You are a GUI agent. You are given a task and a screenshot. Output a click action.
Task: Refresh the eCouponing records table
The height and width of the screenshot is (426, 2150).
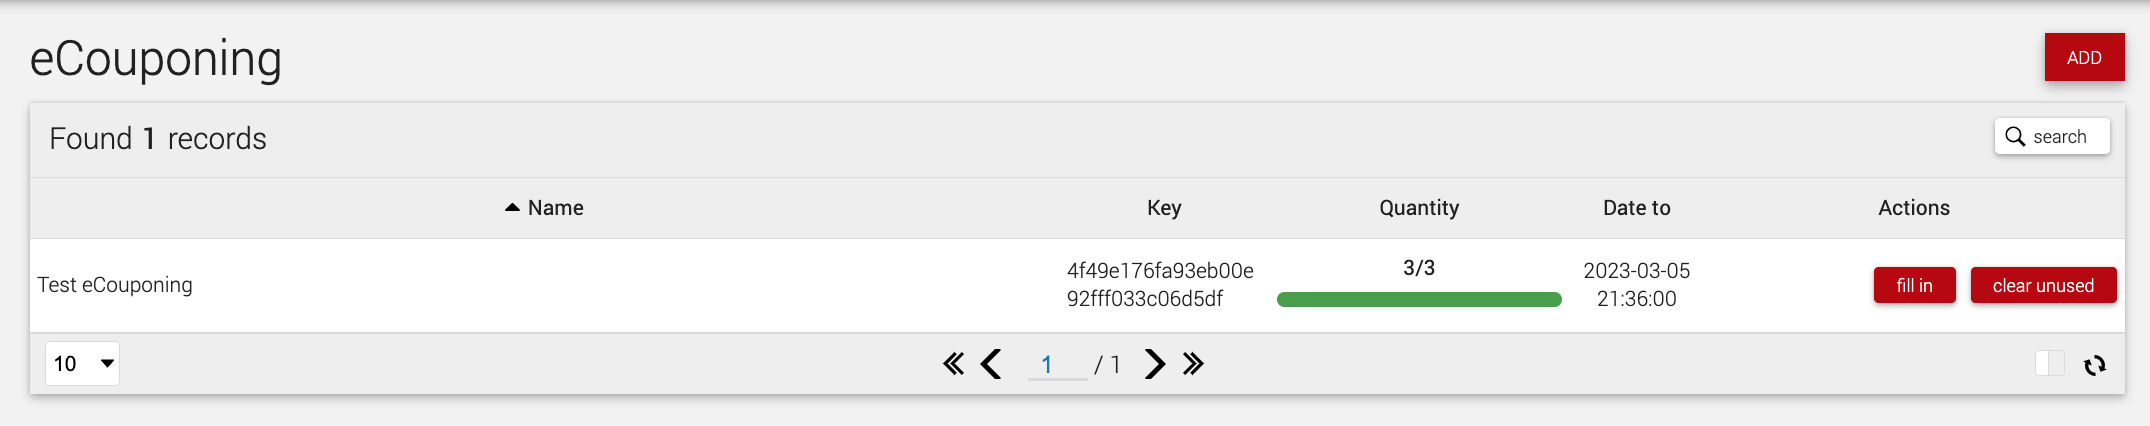click(x=2095, y=365)
